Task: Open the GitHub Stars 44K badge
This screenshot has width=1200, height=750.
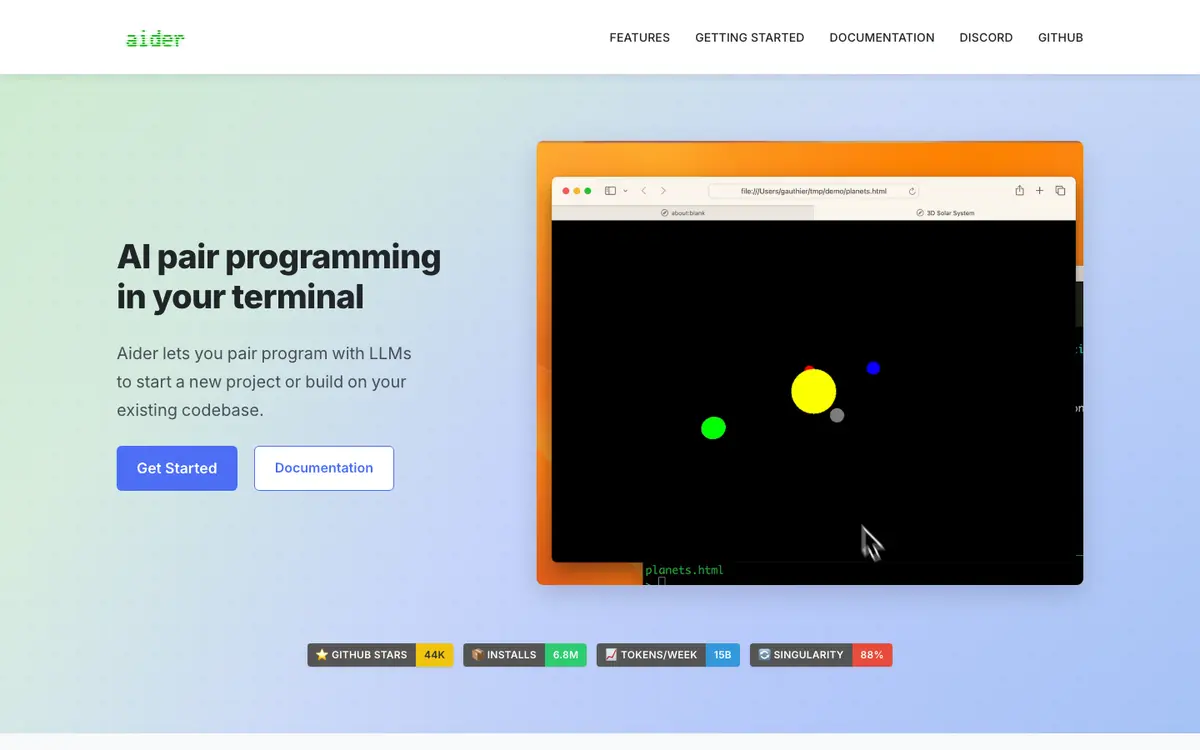Action: tap(380, 655)
